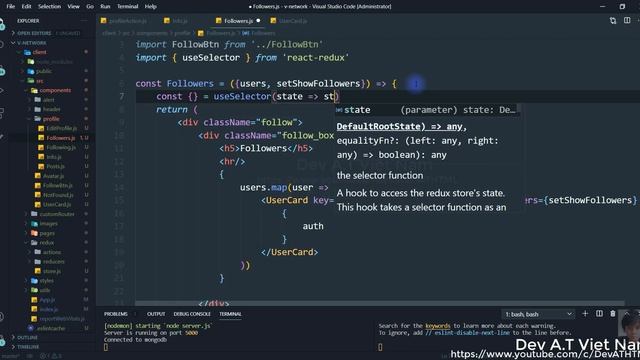Expand the Outline section

click(27, 338)
